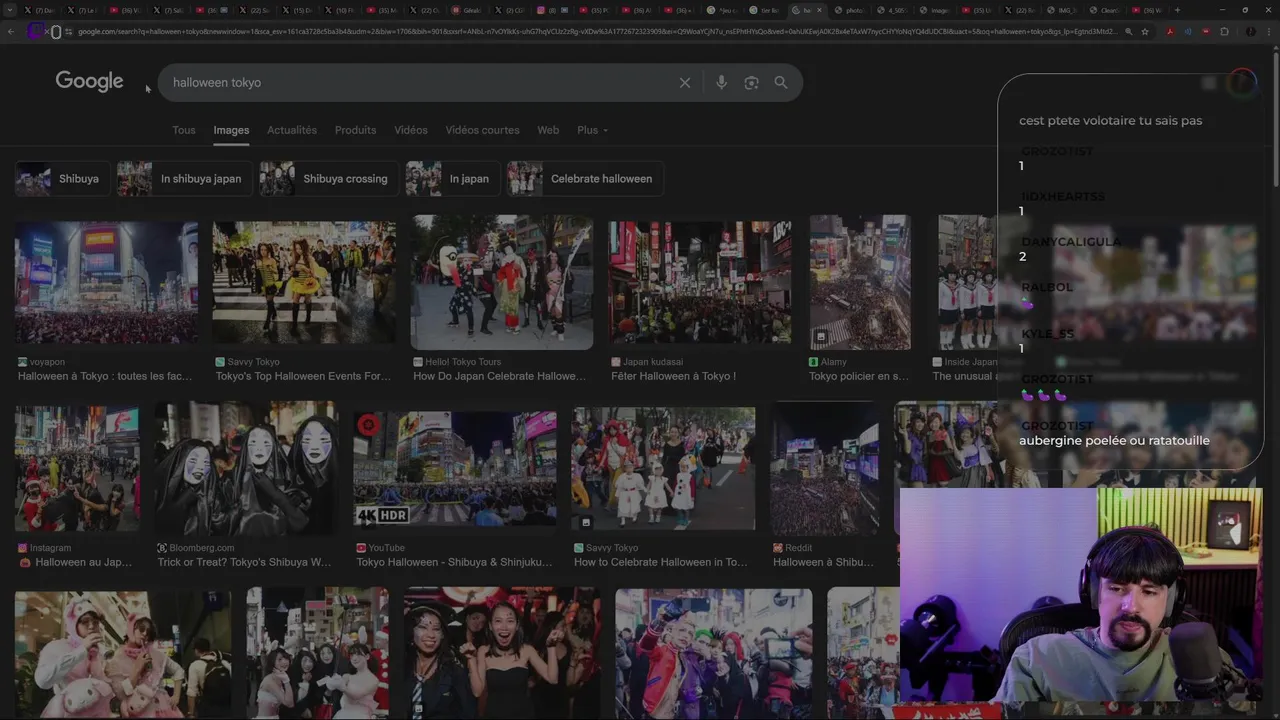Screen dimensions: 1280x720
Task: Click 'Tokyo's Top Halloween Events For...' title
Action: (304, 376)
